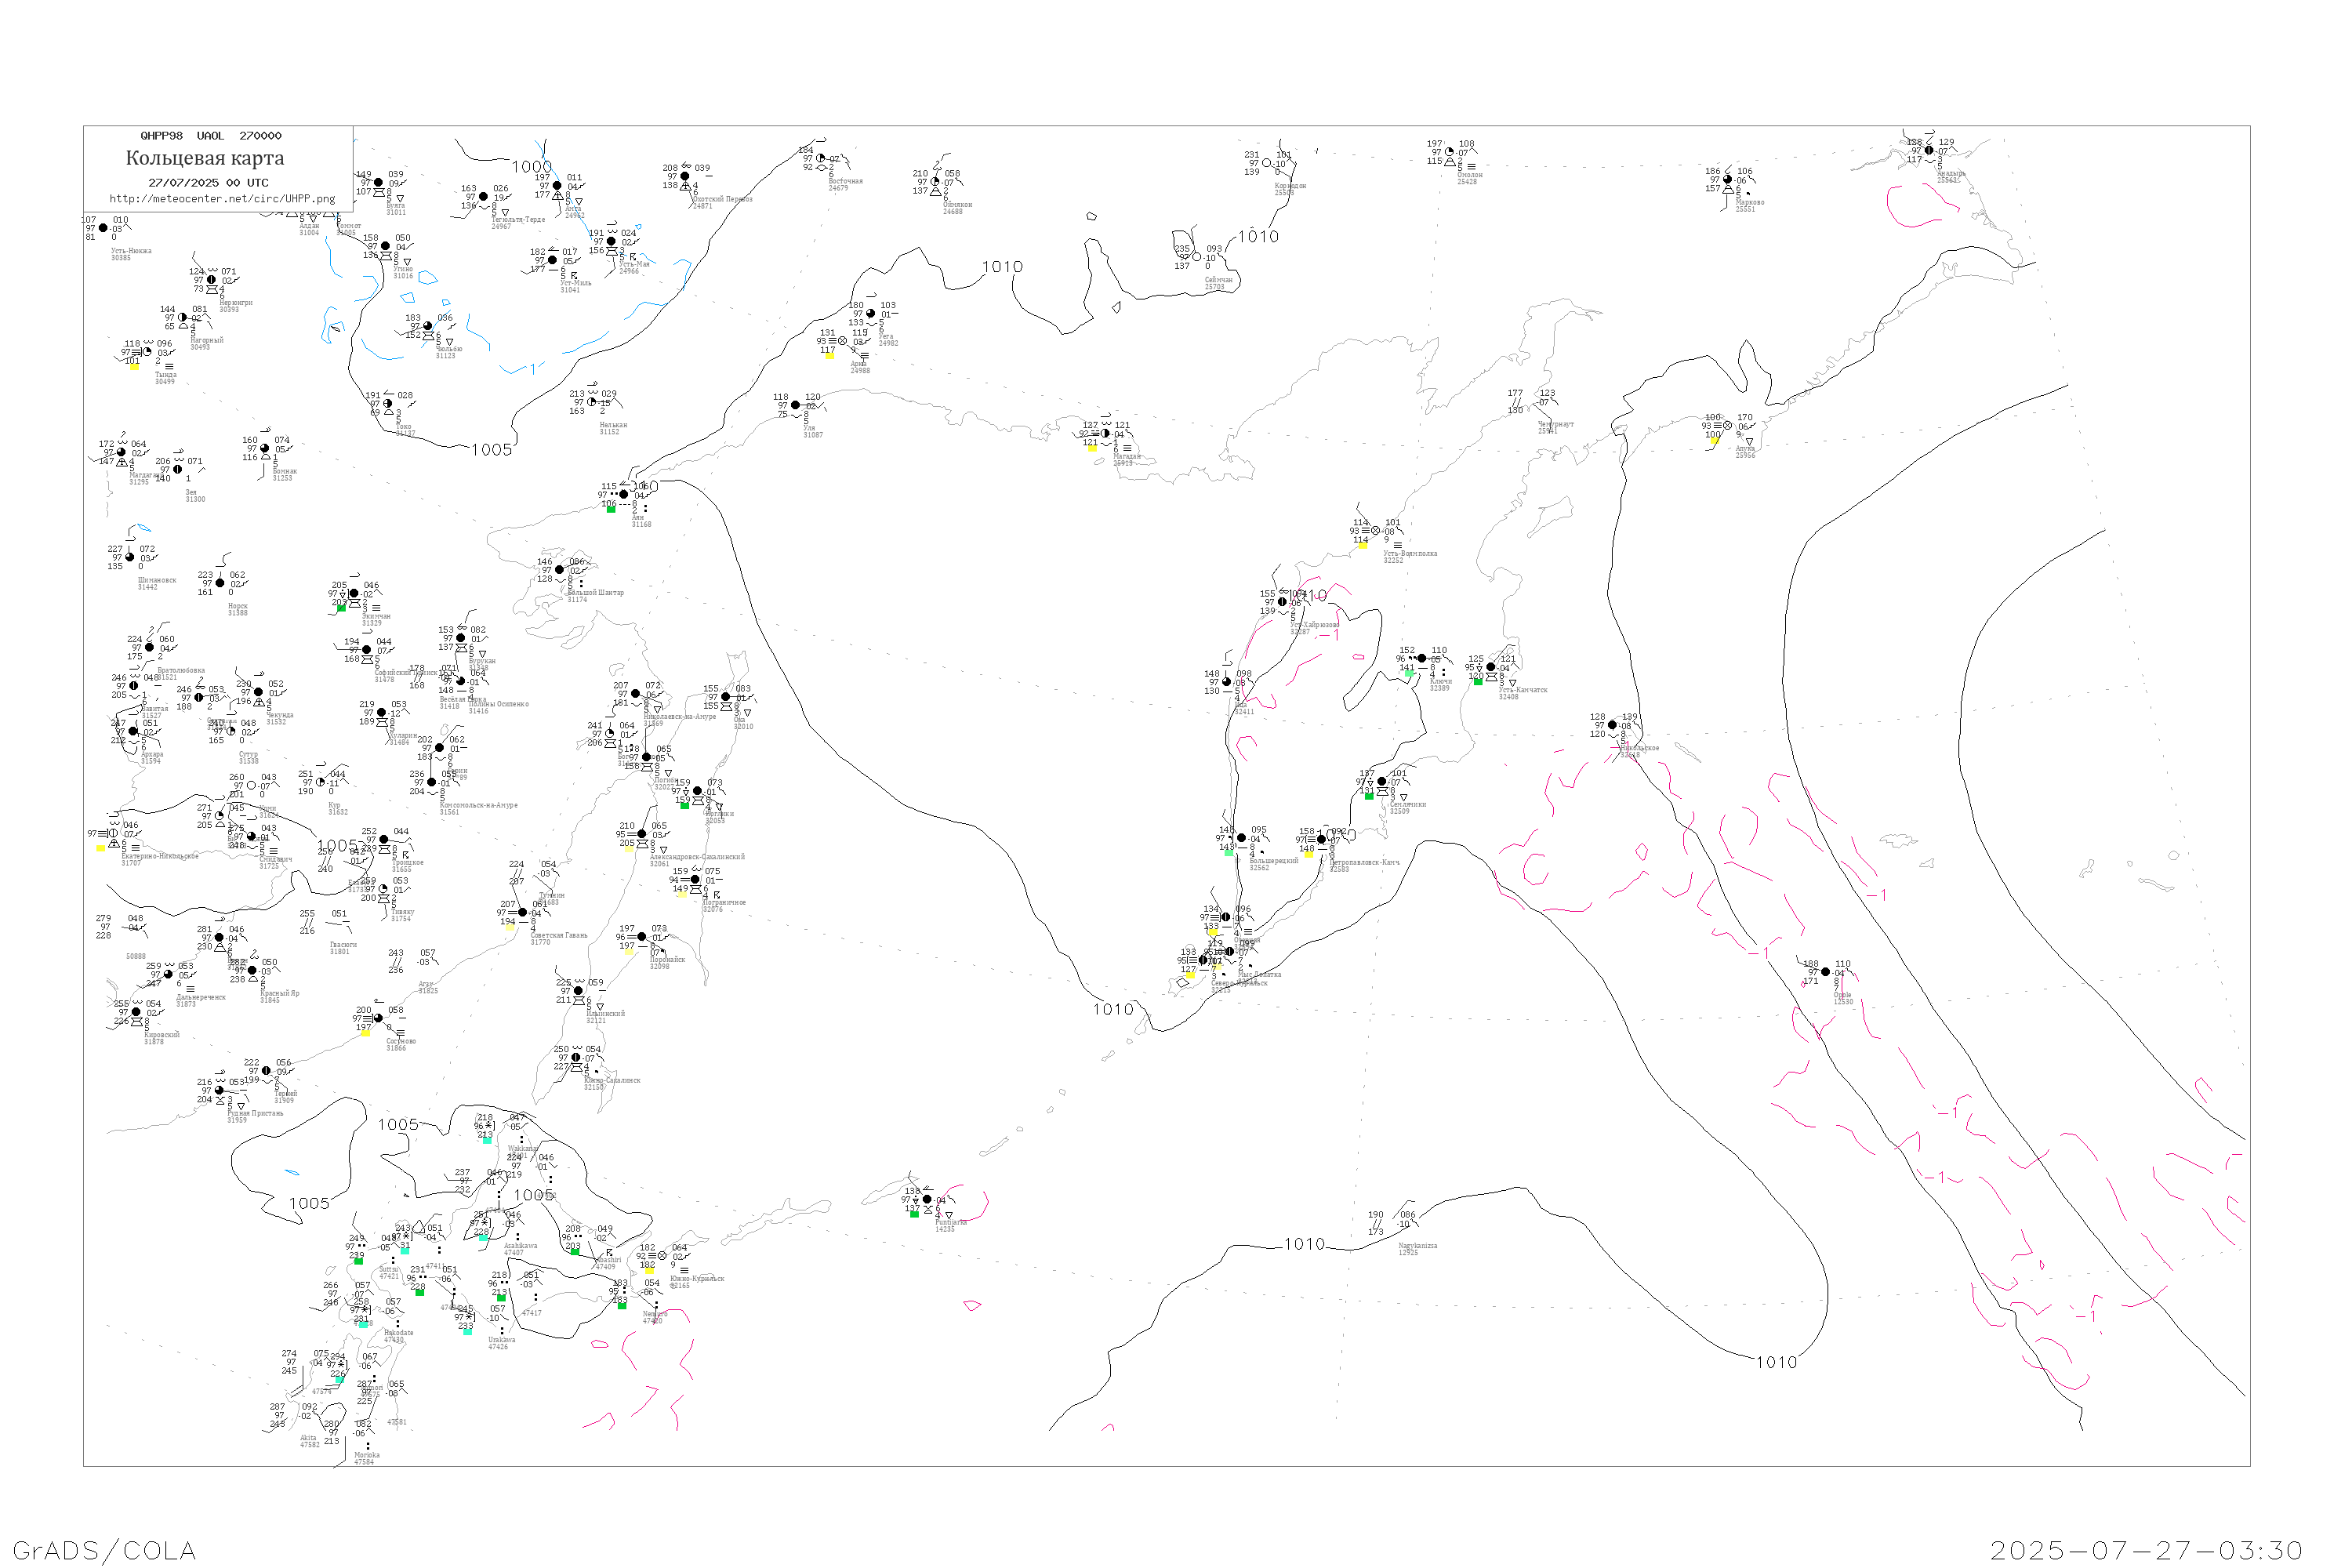Click the Семлячики station filled circle
This screenshot has height=1568, width=2352.
(1382, 781)
